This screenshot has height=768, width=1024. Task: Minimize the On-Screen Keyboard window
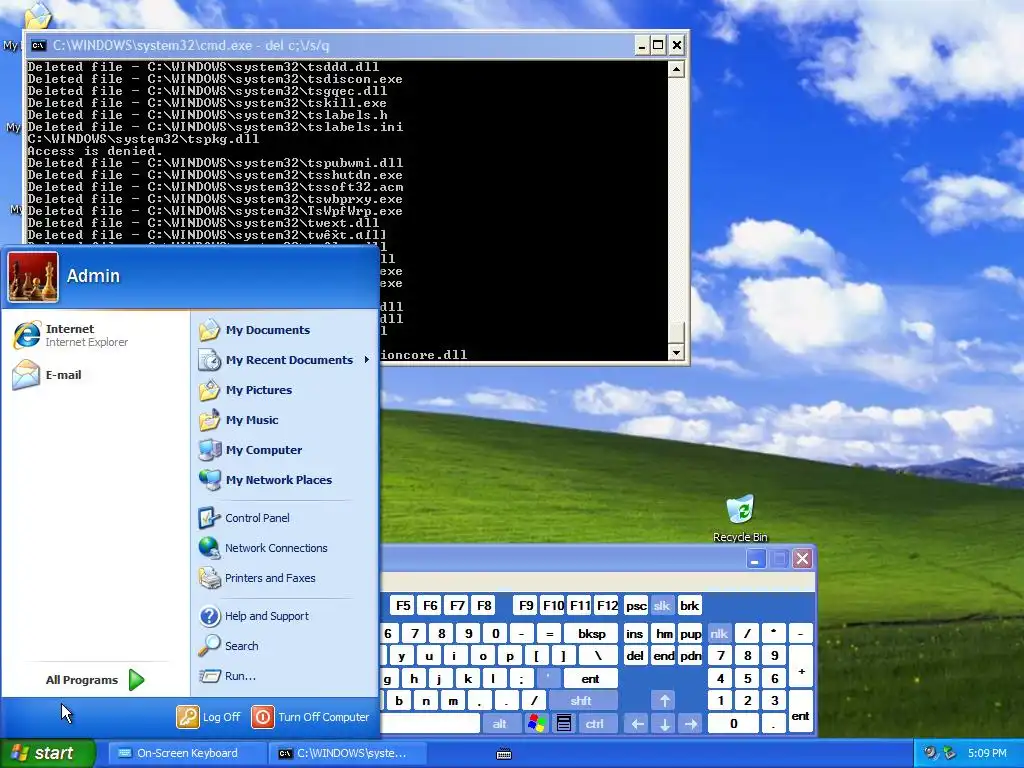(x=756, y=559)
